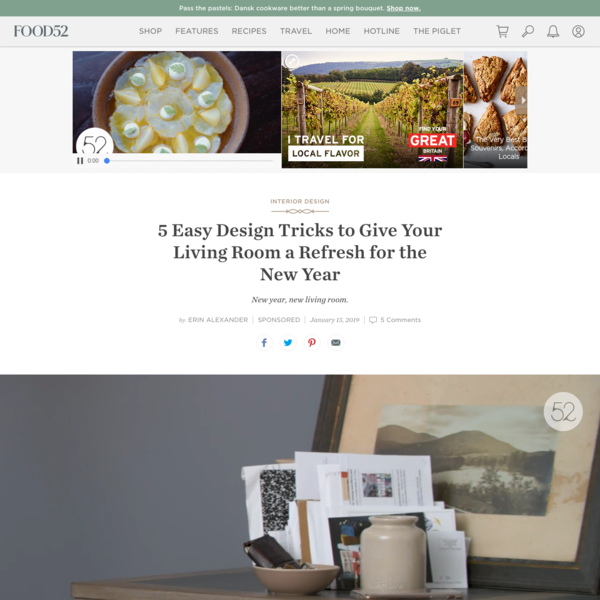Share article on Facebook

(x=264, y=342)
